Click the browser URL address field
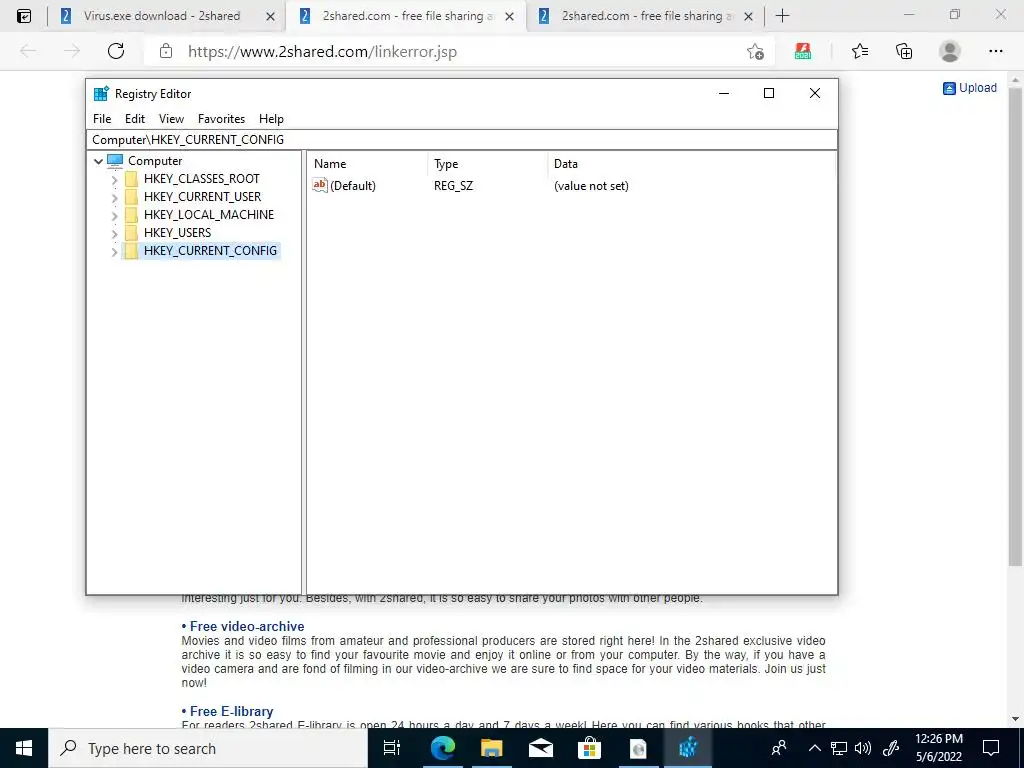1024x768 pixels. 457,52
